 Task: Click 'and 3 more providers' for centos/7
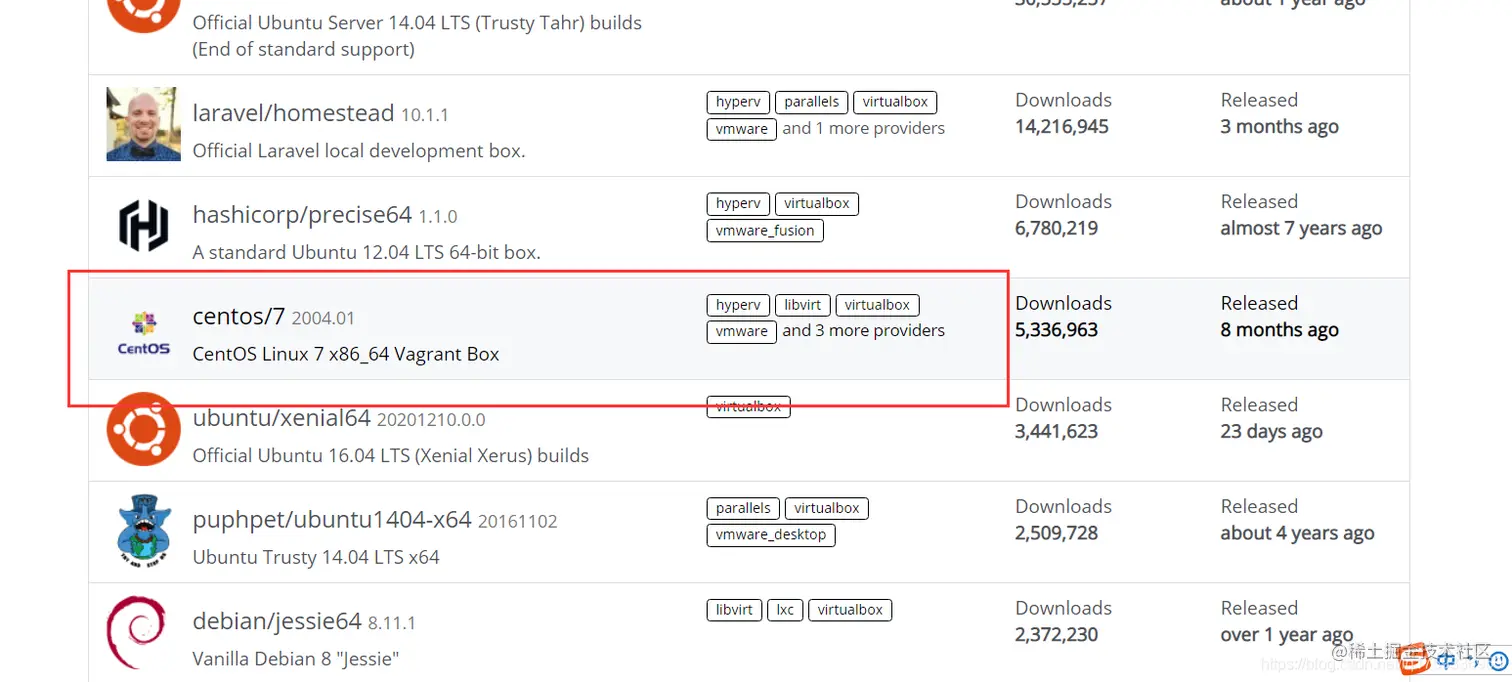864,330
